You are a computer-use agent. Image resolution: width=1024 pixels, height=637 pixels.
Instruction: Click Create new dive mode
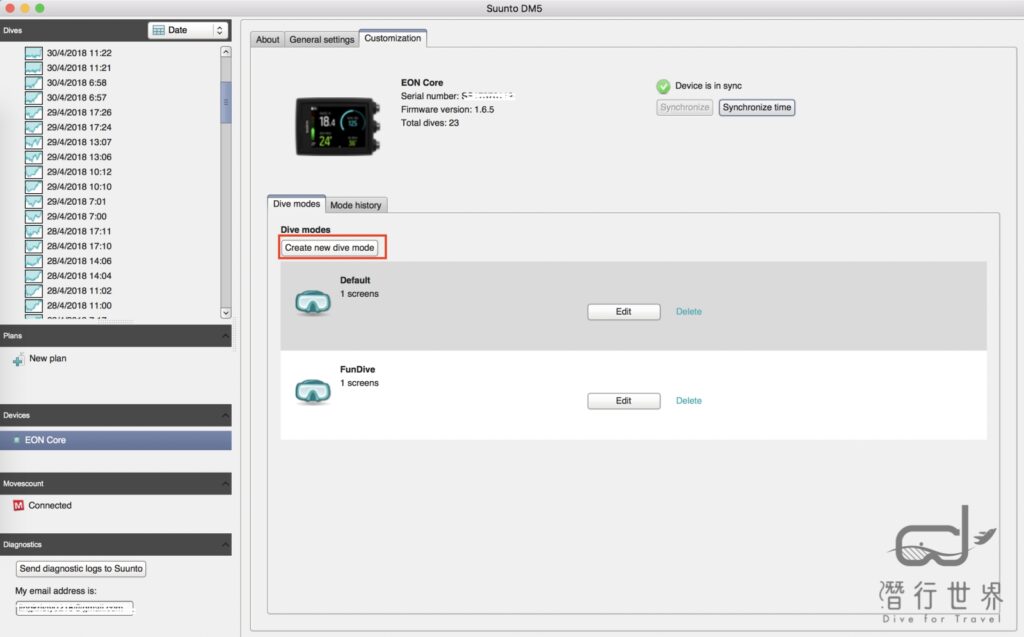click(330, 248)
